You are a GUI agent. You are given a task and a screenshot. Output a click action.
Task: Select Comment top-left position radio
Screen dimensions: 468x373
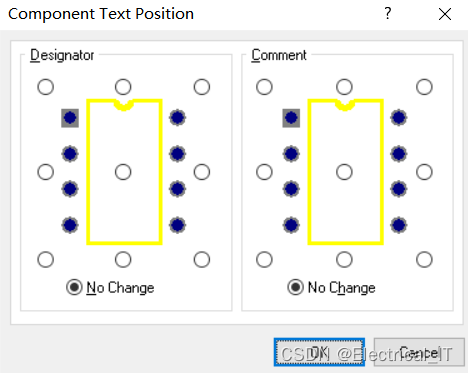[x=264, y=87]
